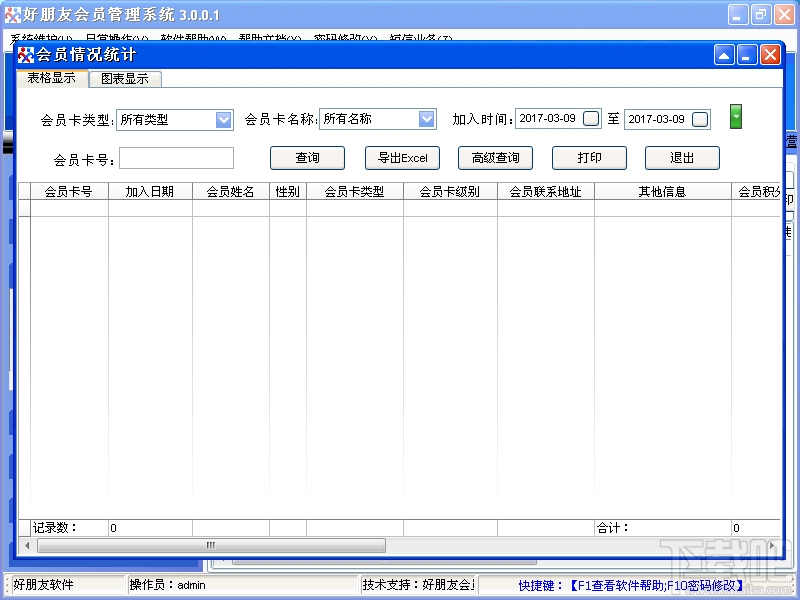This screenshot has width=800, height=600.
Task: Switch to the 图表显示 tab
Action: pos(125,79)
